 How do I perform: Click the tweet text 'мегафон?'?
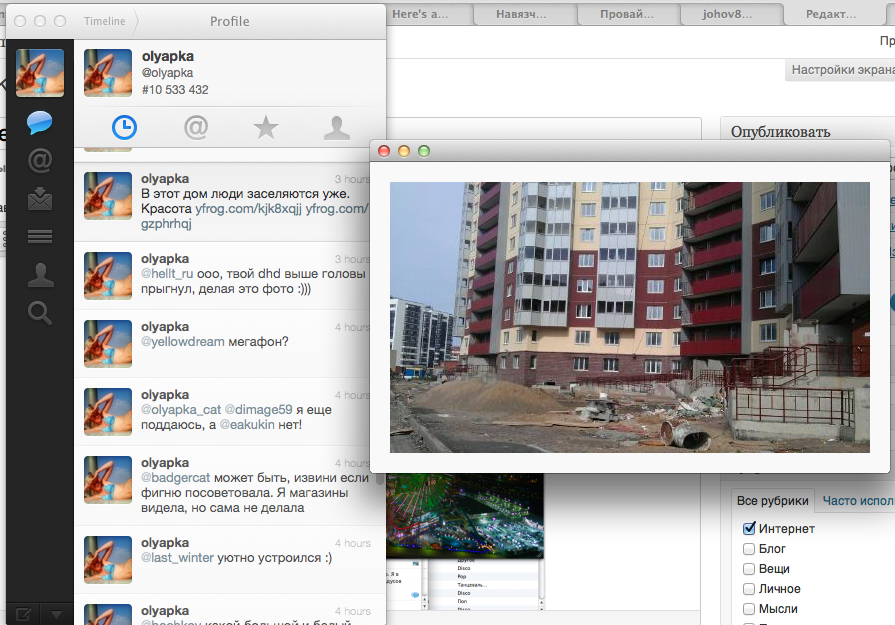[x=258, y=342]
